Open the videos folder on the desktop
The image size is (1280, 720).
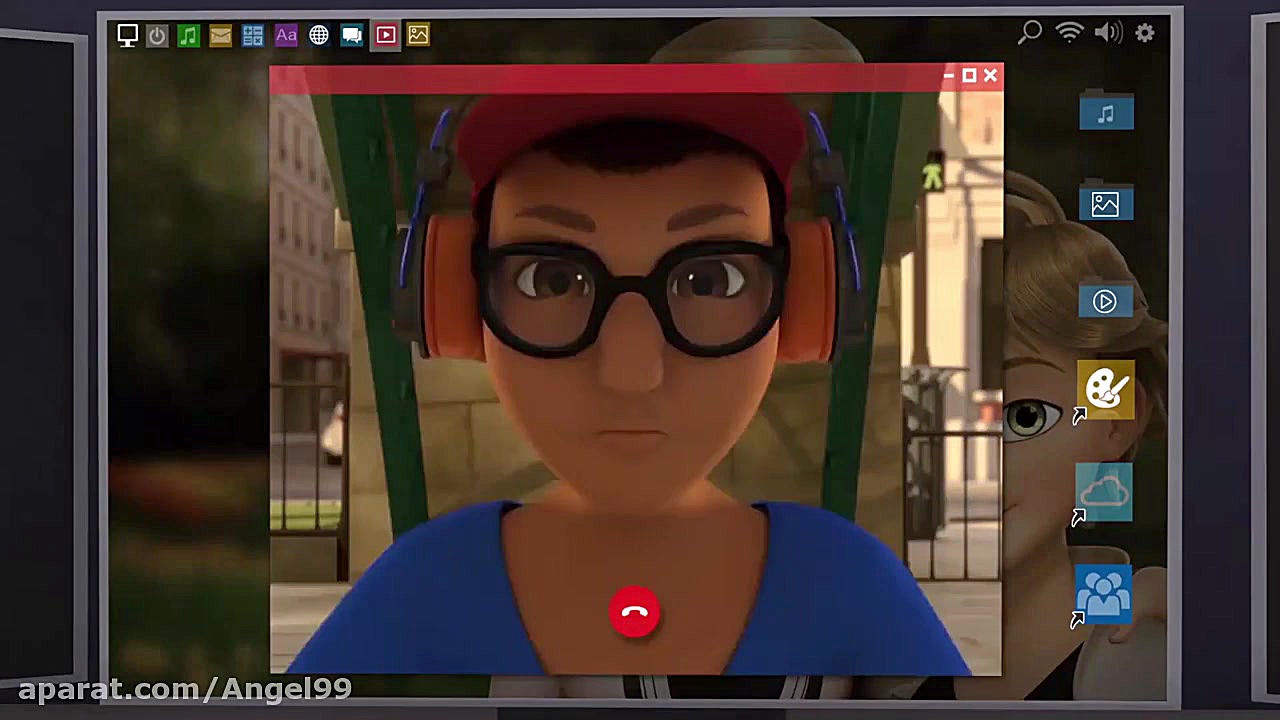coord(1105,300)
